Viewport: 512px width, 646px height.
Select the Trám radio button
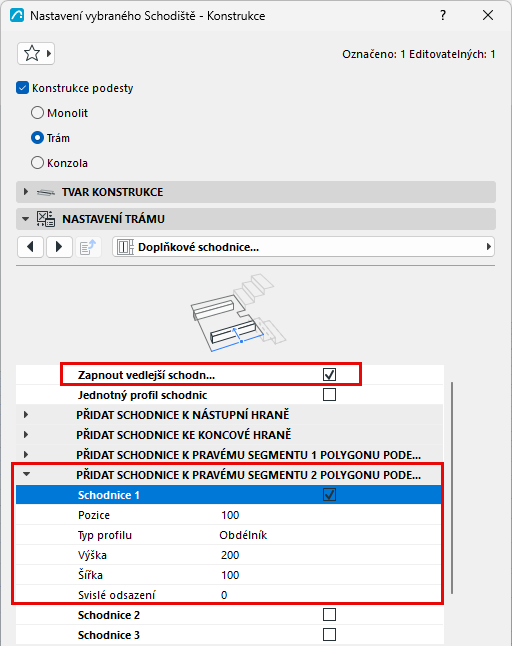pyautogui.click(x=37, y=138)
